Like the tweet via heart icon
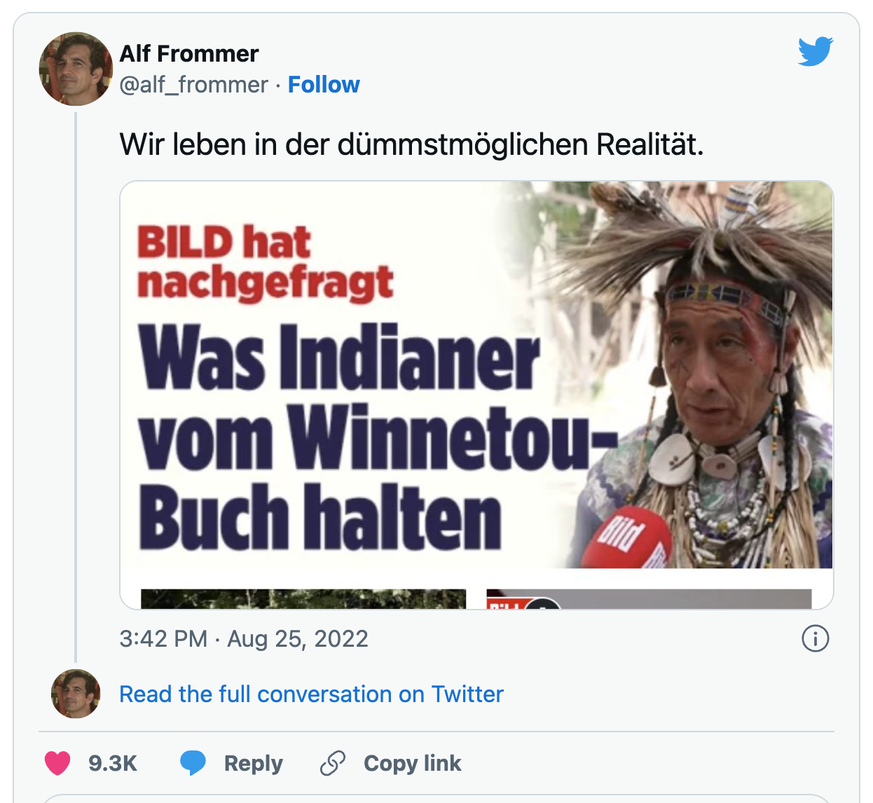 58,763
